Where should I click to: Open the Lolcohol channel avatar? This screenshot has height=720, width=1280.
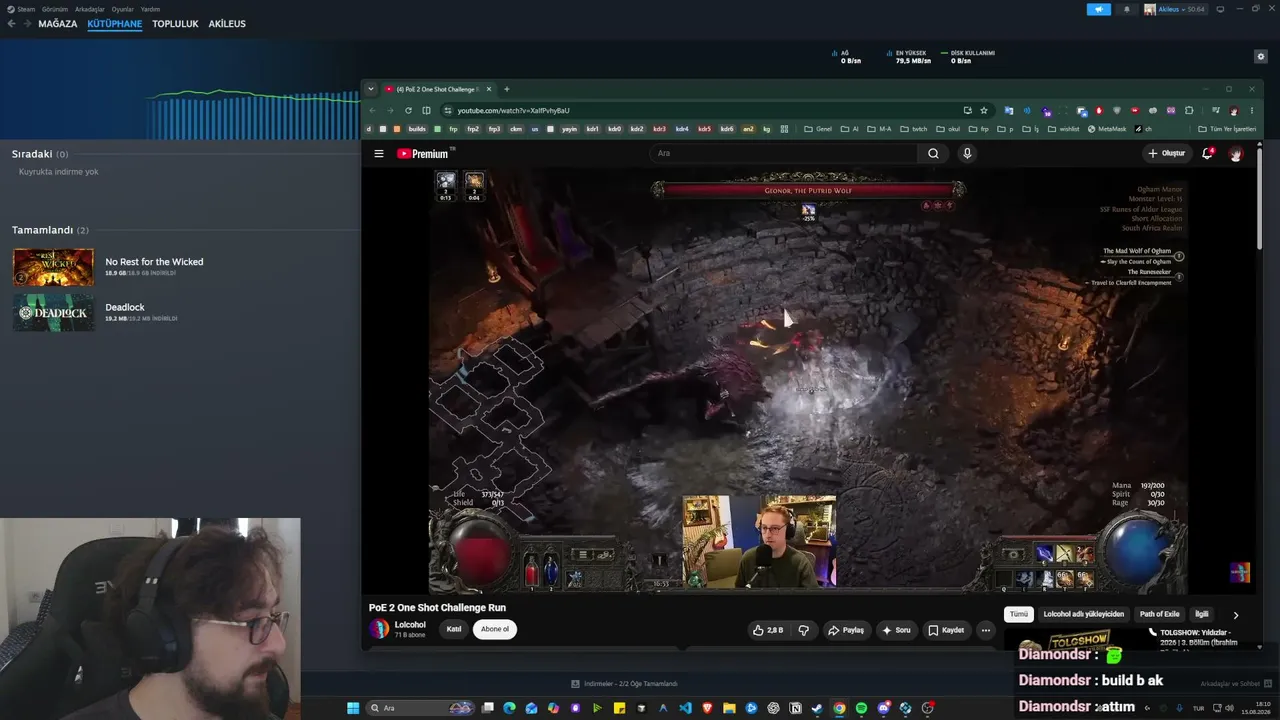click(379, 629)
